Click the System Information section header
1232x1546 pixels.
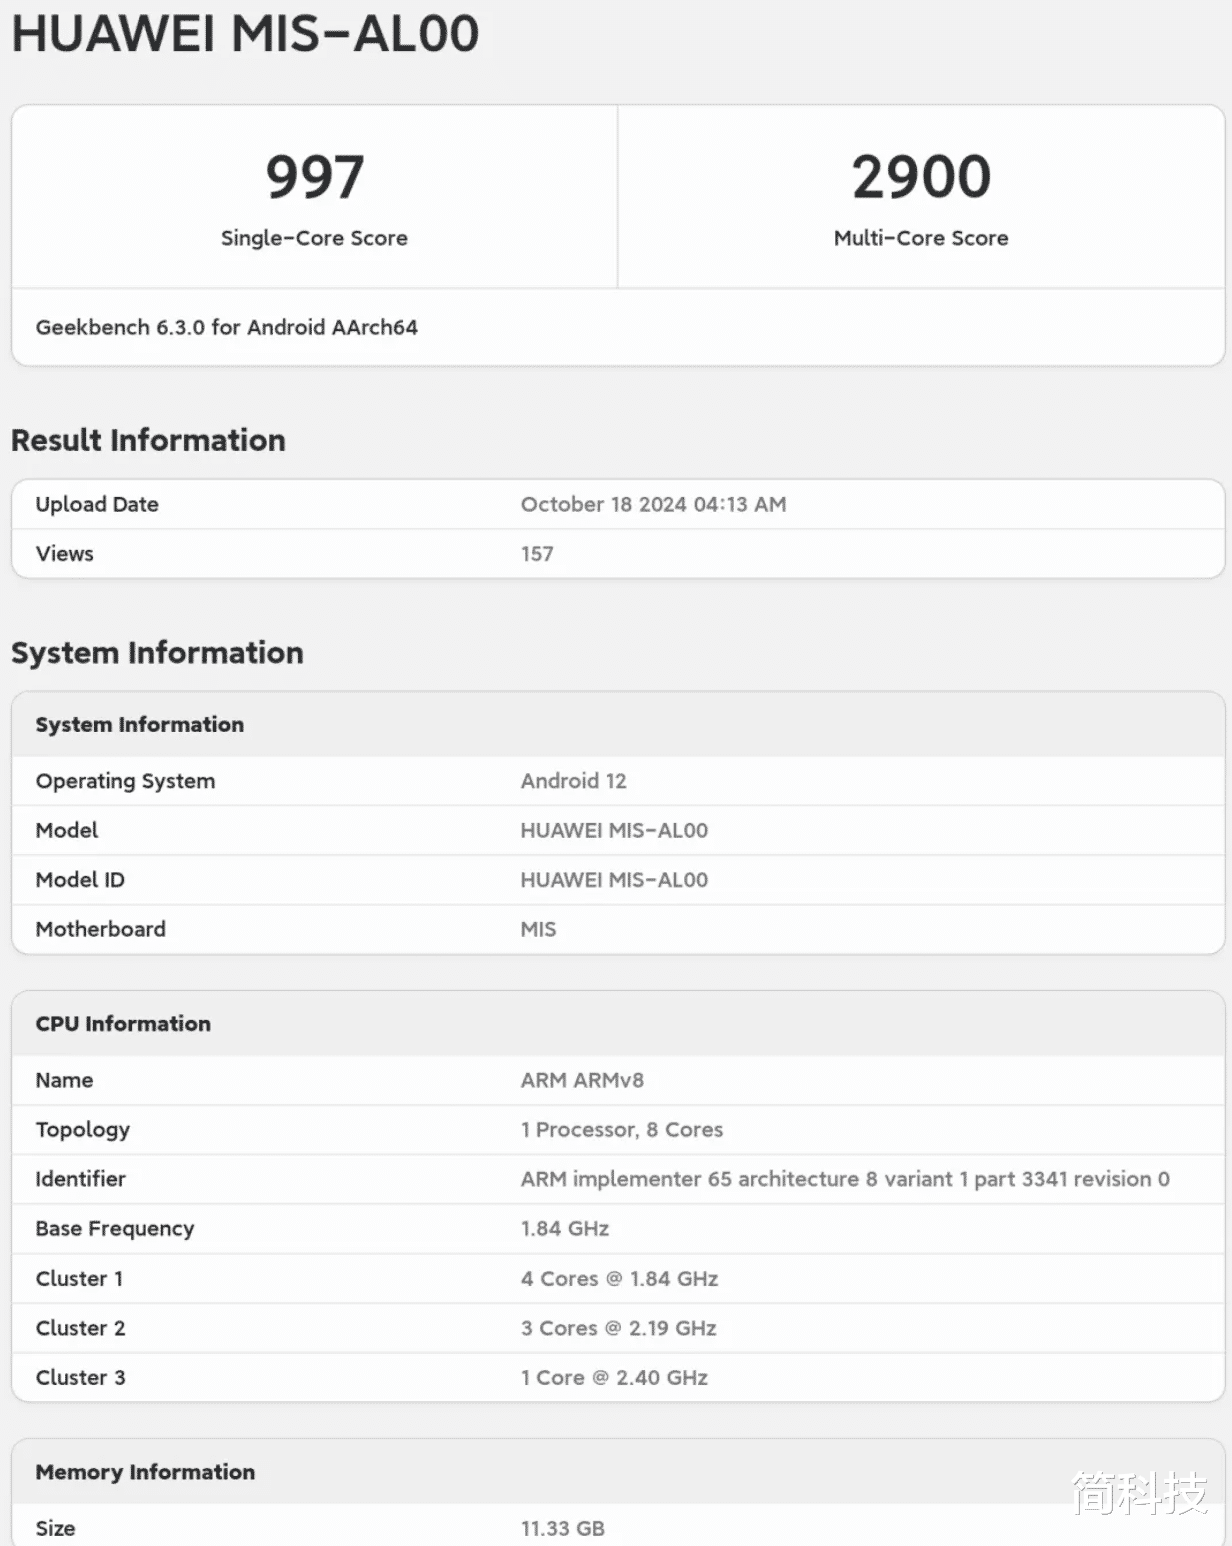click(157, 652)
